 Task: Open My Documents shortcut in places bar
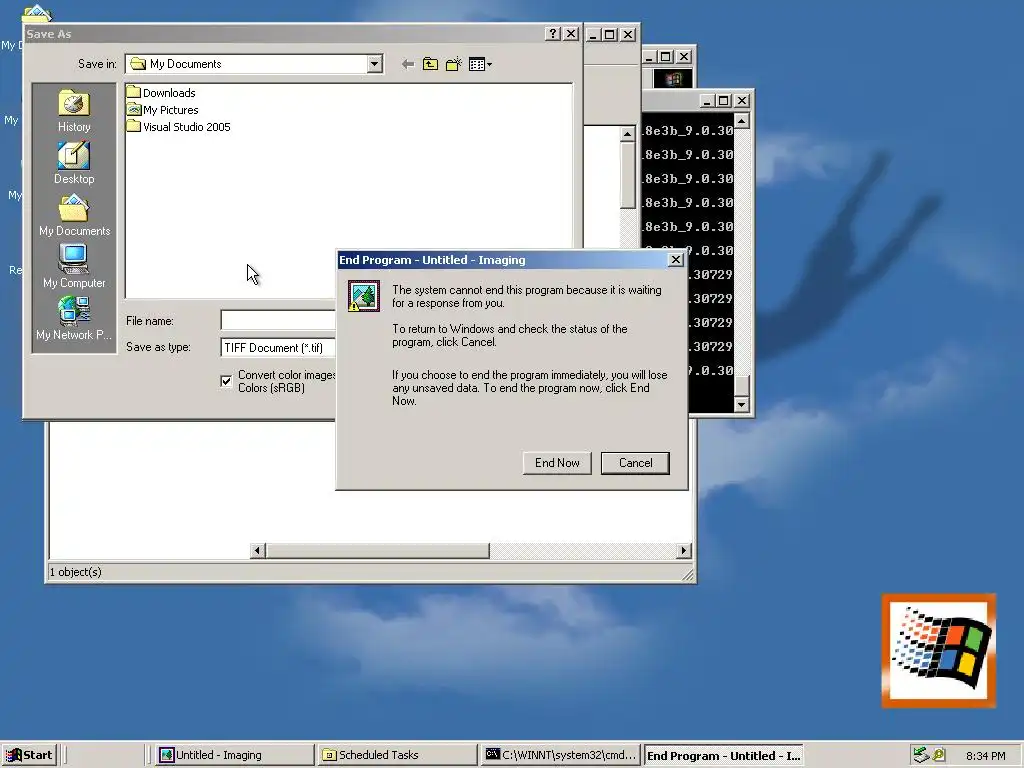[x=74, y=216]
